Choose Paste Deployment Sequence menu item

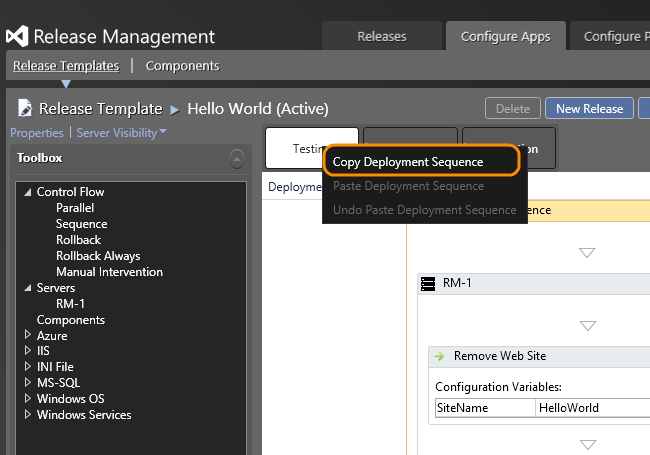point(425,186)
